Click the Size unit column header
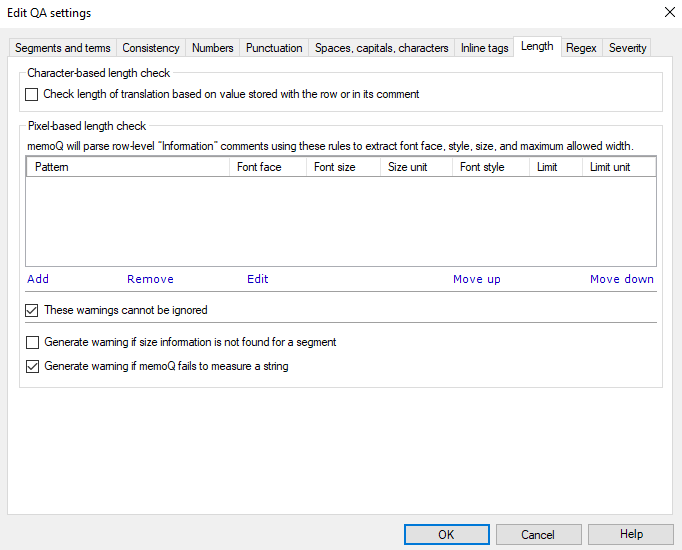Screen dimensions: 682x550 point(416,167)
